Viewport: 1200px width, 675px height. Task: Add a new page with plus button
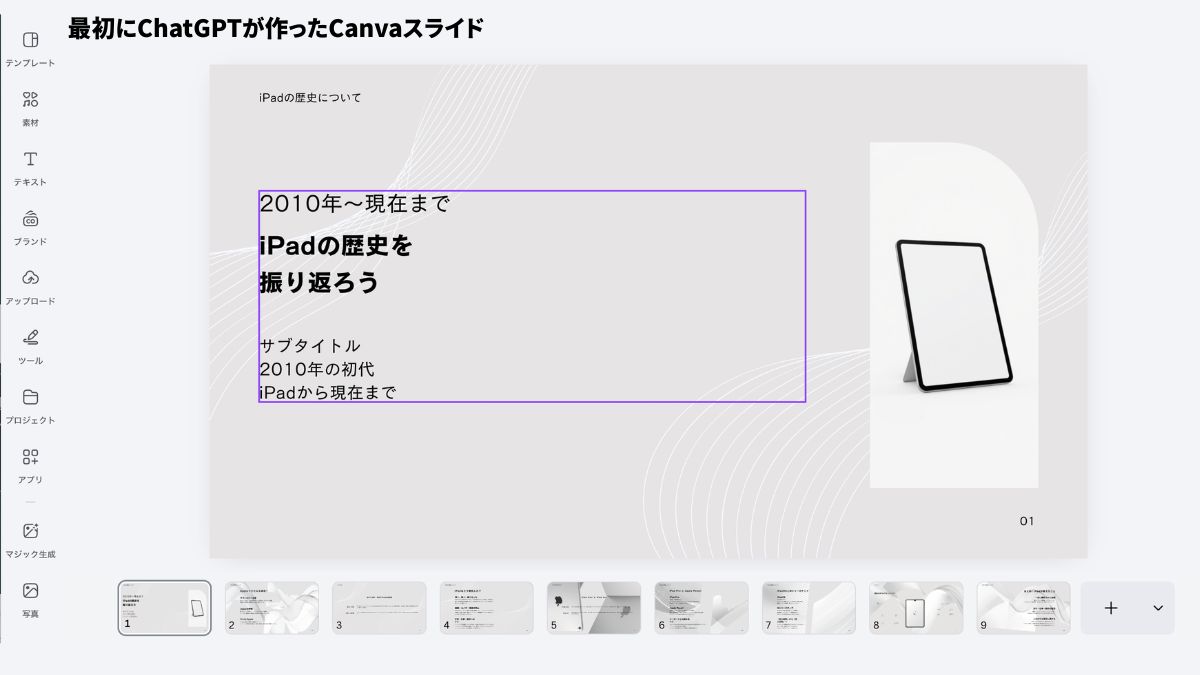(1111, 608)
